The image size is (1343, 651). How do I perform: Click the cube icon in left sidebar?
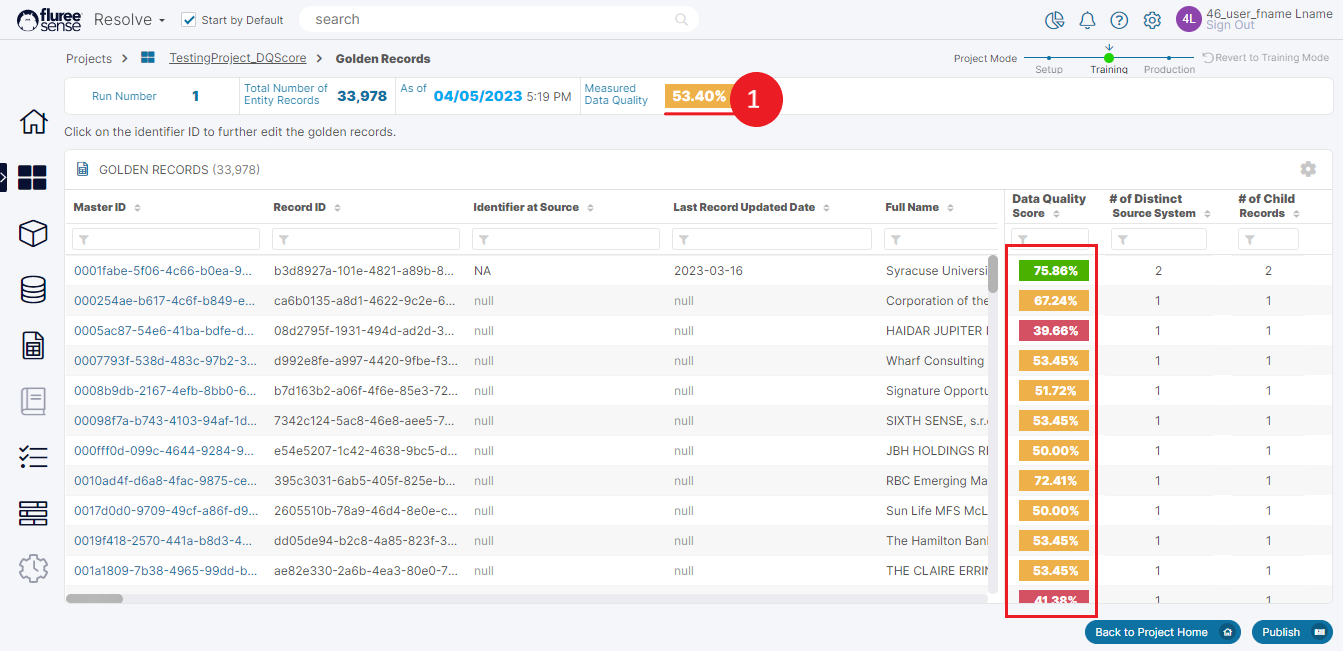[x=33, y=234]
